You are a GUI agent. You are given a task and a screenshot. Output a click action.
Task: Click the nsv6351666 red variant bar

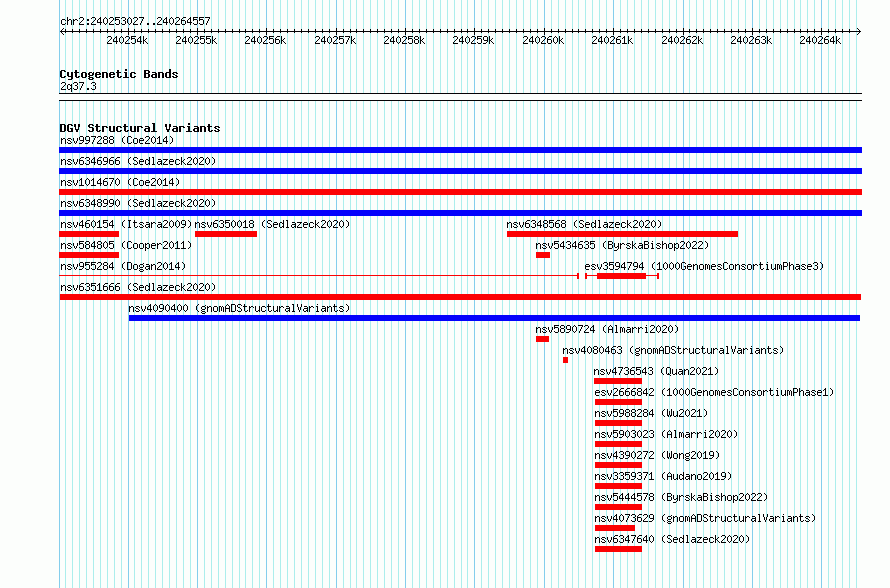[460, 297]
